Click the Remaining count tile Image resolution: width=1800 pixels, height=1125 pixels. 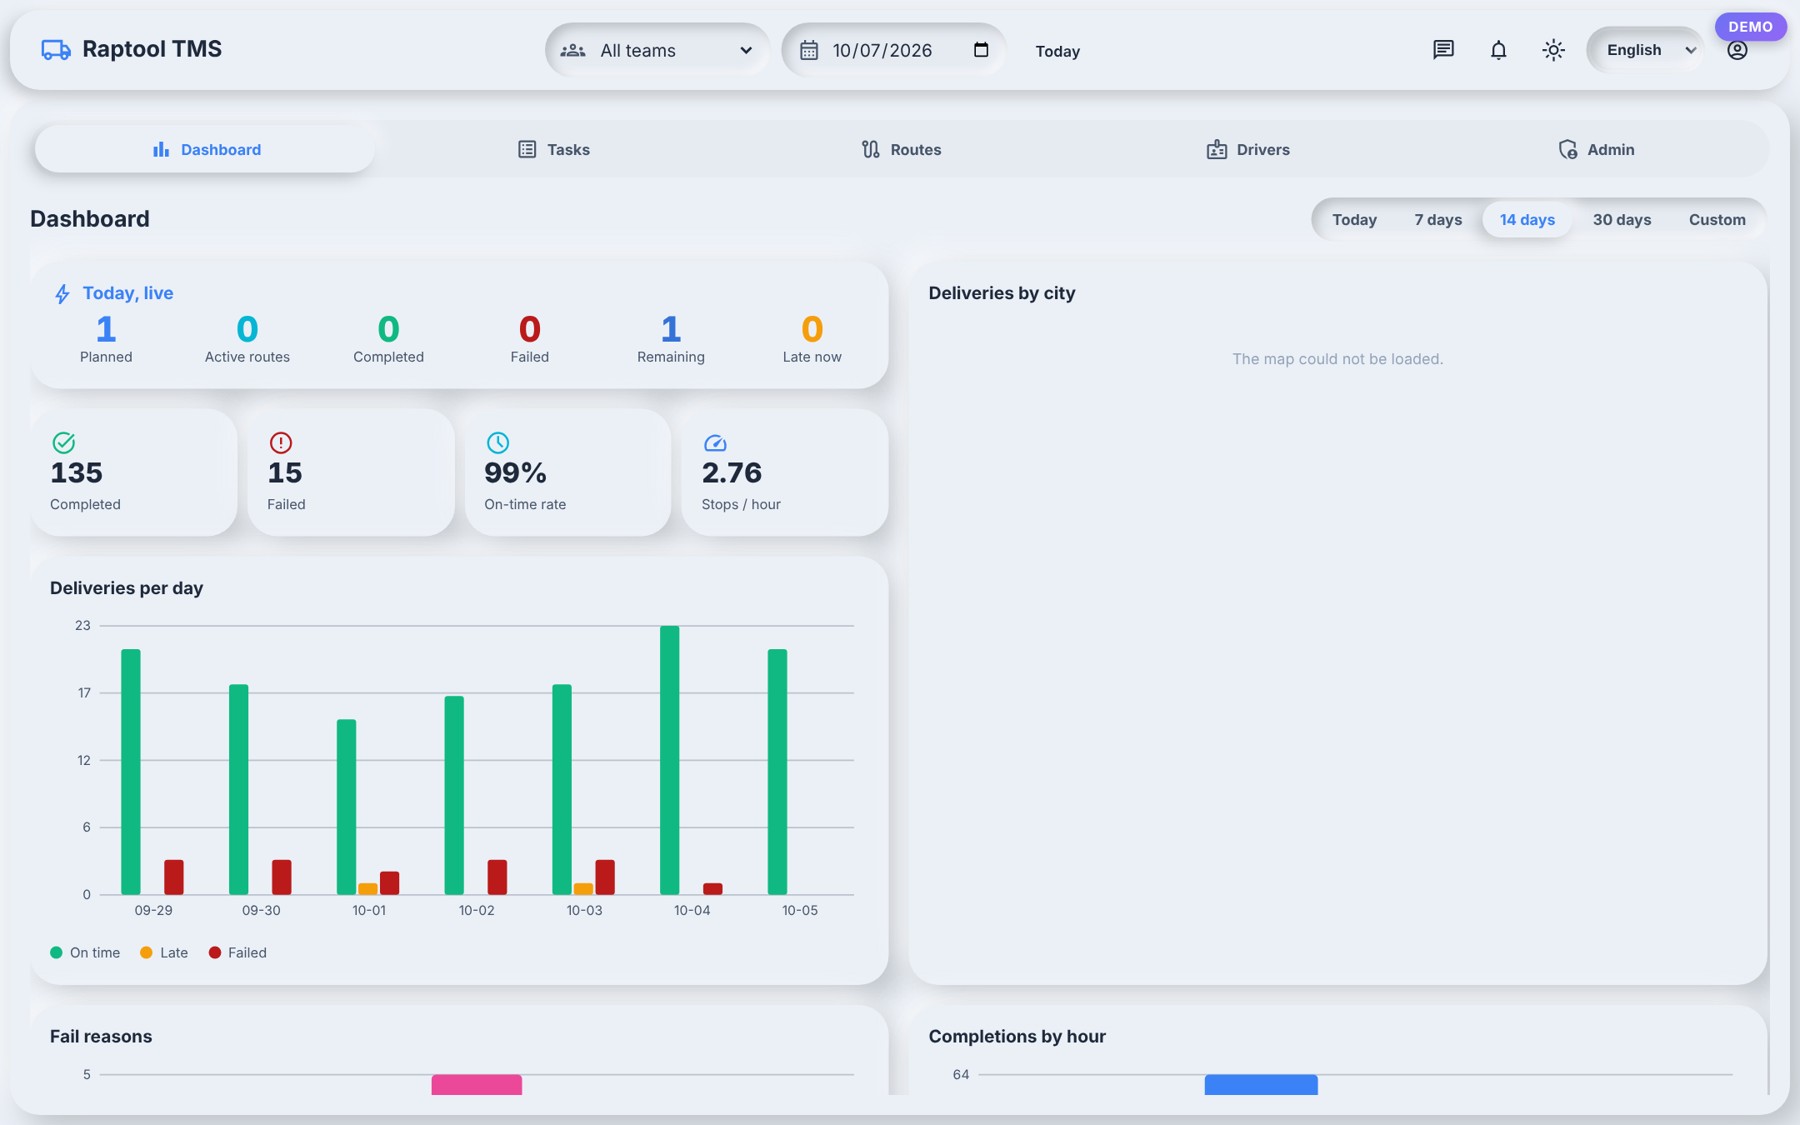[670, 338]
